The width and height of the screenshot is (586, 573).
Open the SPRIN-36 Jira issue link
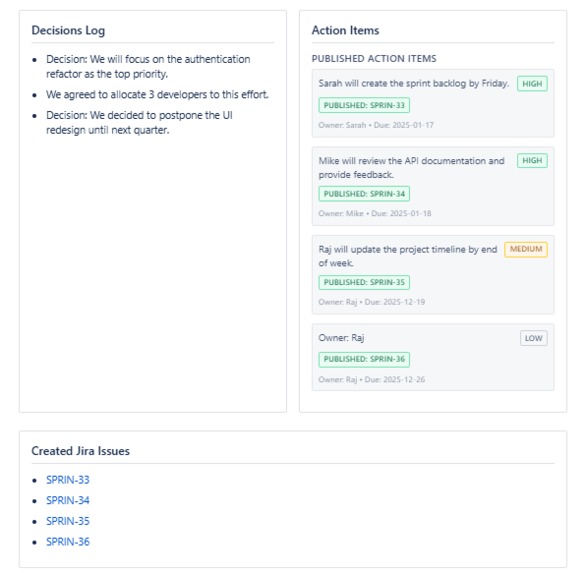68,542
